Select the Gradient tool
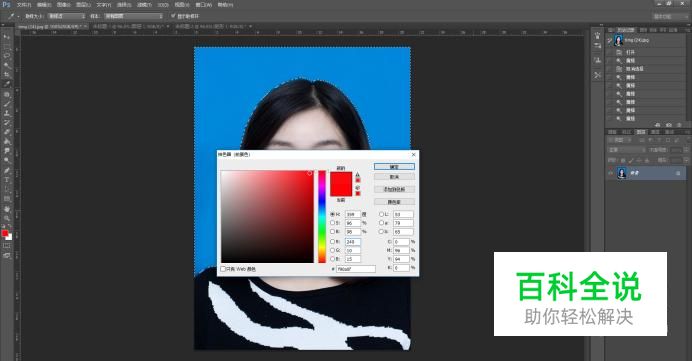This screenshot has height=361, width=692. (x=7, y=141)
